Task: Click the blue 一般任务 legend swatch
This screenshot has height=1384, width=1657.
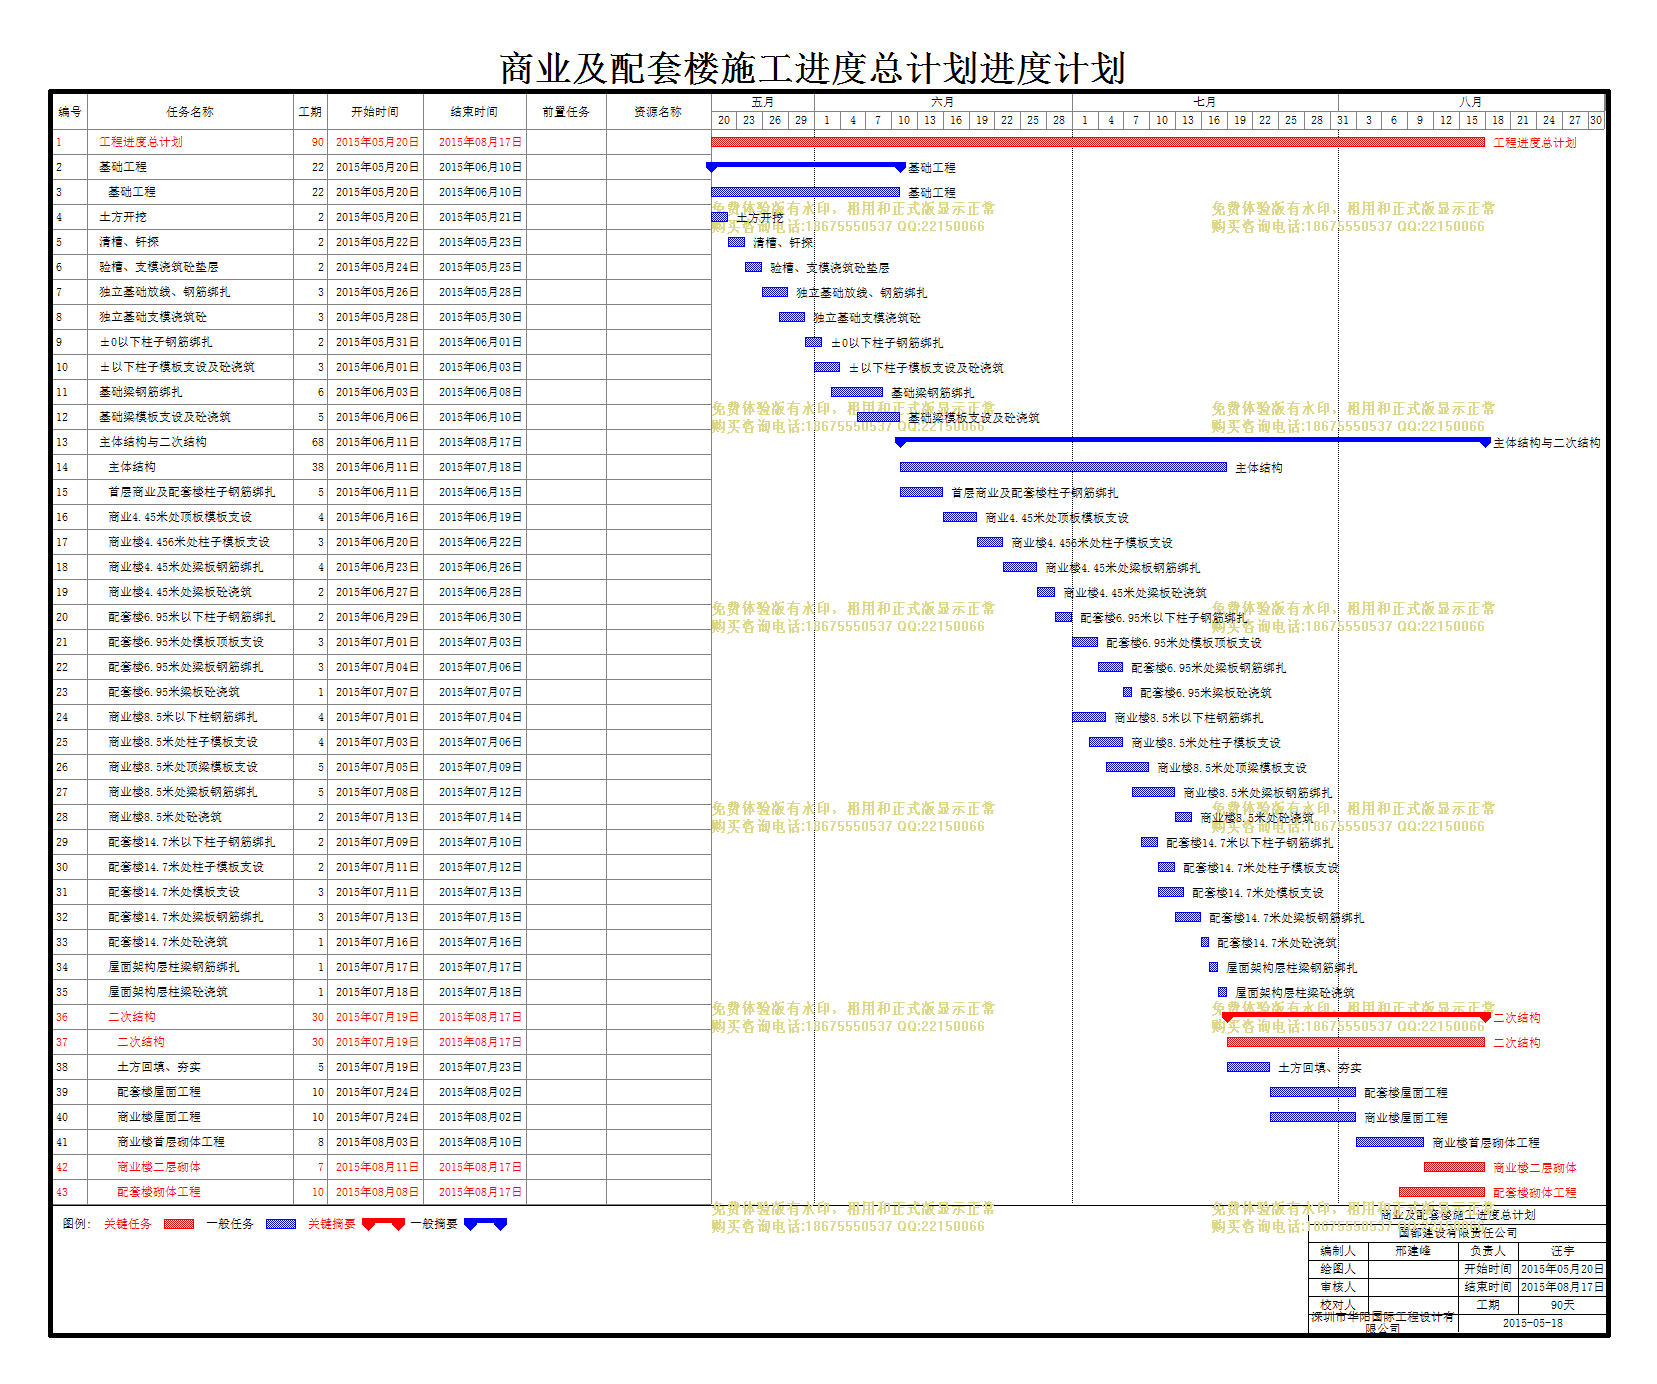Action: click(x=280, y=1224)
